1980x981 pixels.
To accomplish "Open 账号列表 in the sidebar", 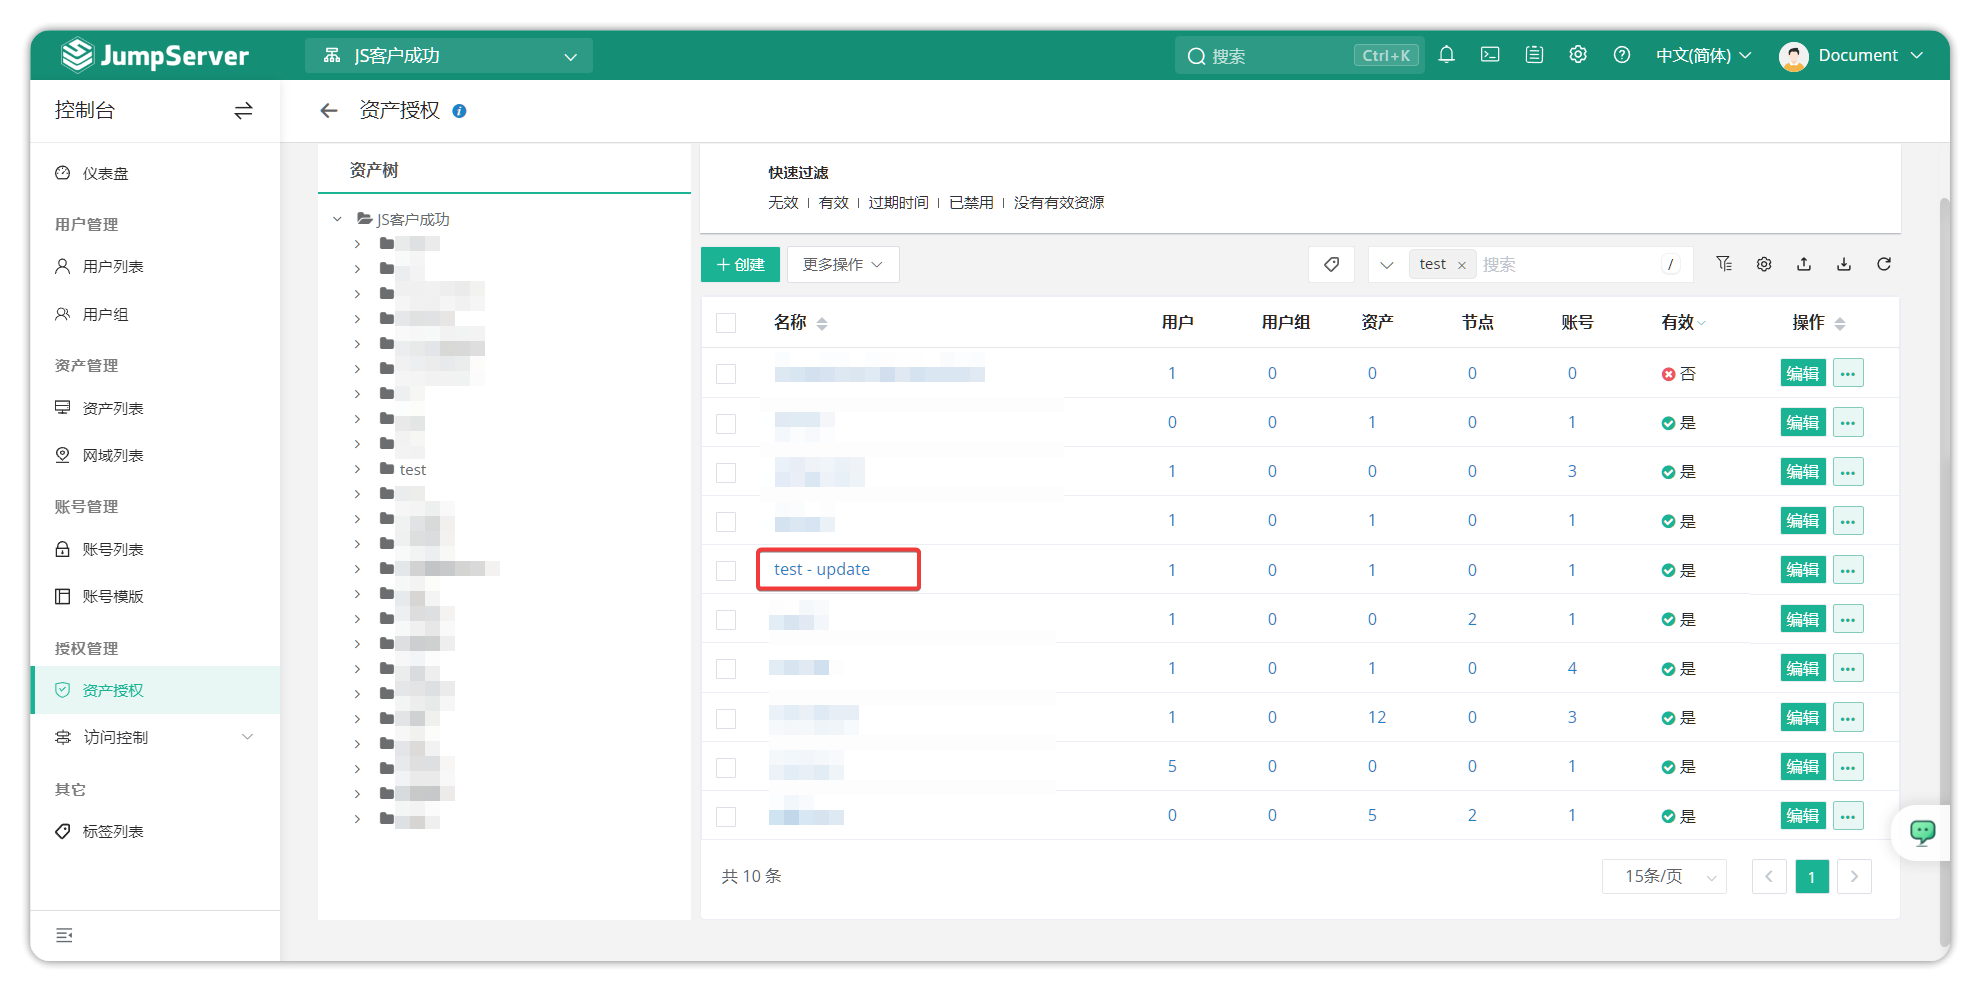I will (112, 549).
